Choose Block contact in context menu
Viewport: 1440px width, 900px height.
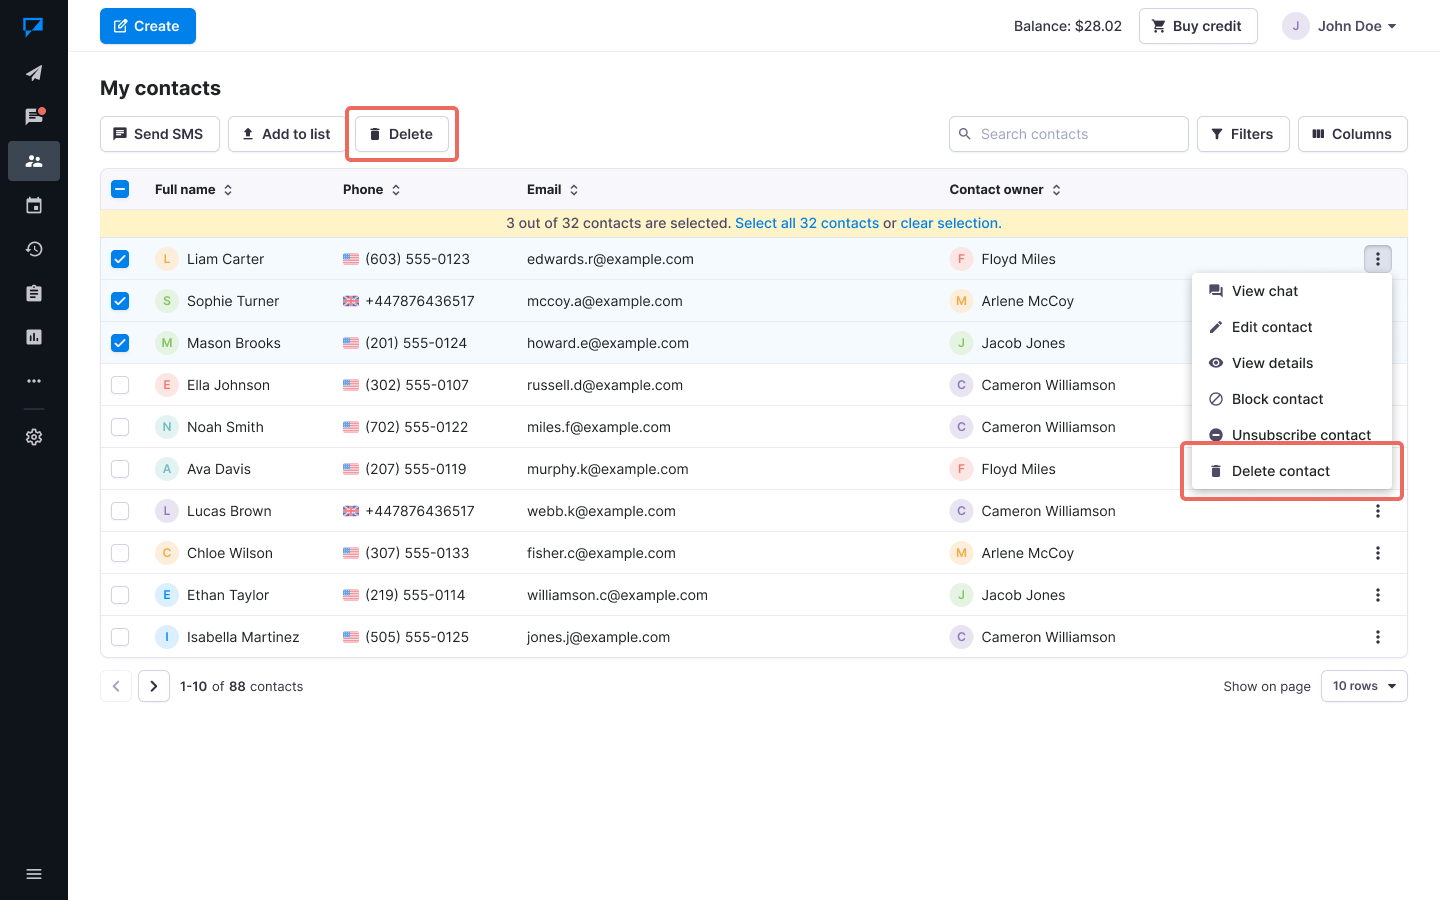click(x=1277, y=399)
